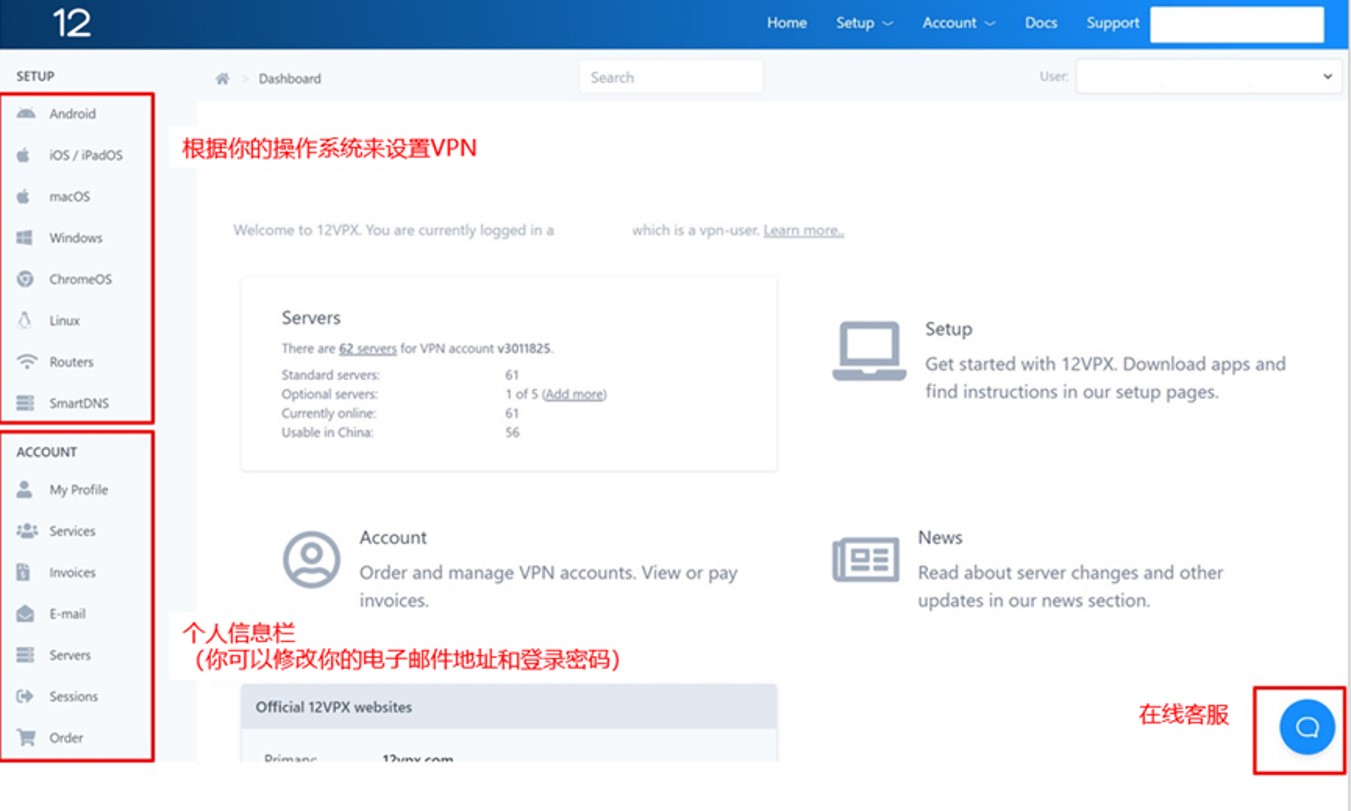Expand the User selection combo box
1351x811 pixels.
(x=1208, y=76)
